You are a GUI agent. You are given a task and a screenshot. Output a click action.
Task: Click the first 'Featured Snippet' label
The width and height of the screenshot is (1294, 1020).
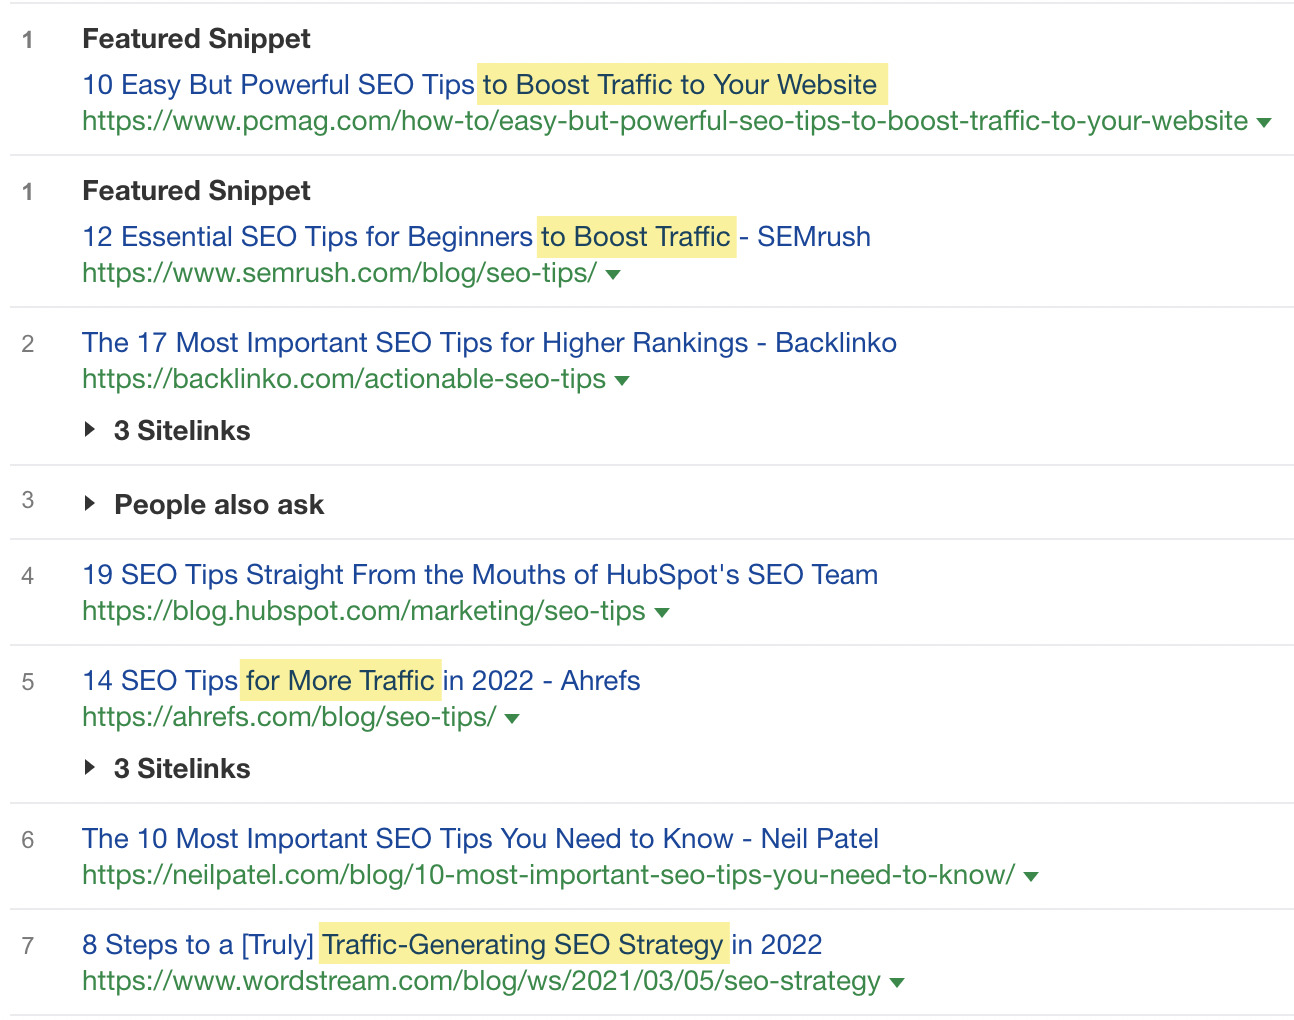[x=196, y=39]
